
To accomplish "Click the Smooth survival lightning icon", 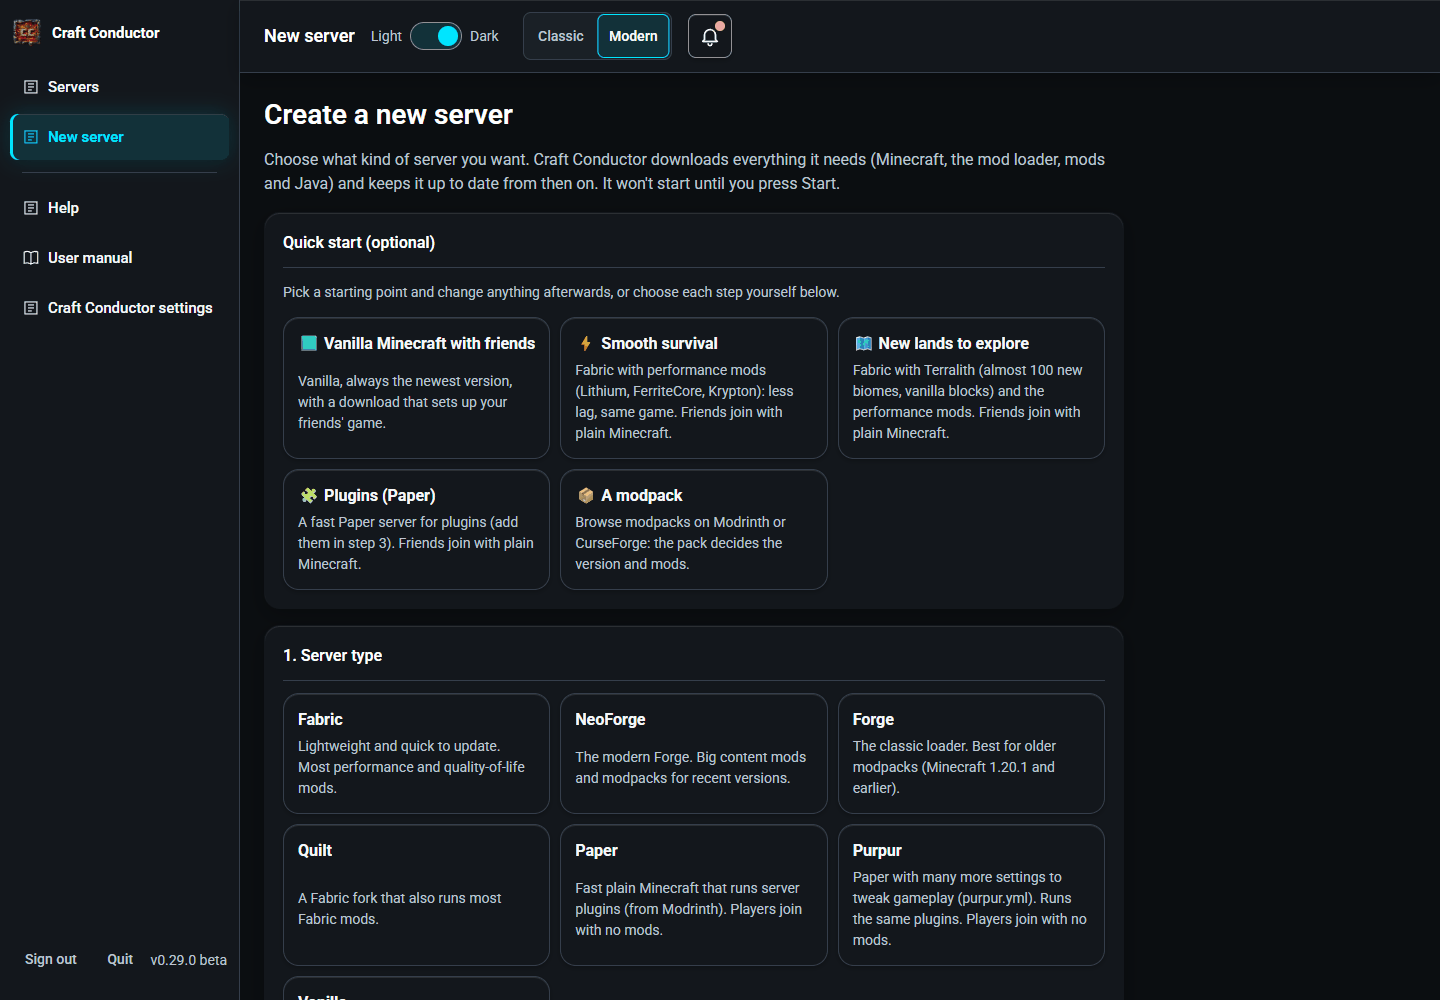I will 586,343.
